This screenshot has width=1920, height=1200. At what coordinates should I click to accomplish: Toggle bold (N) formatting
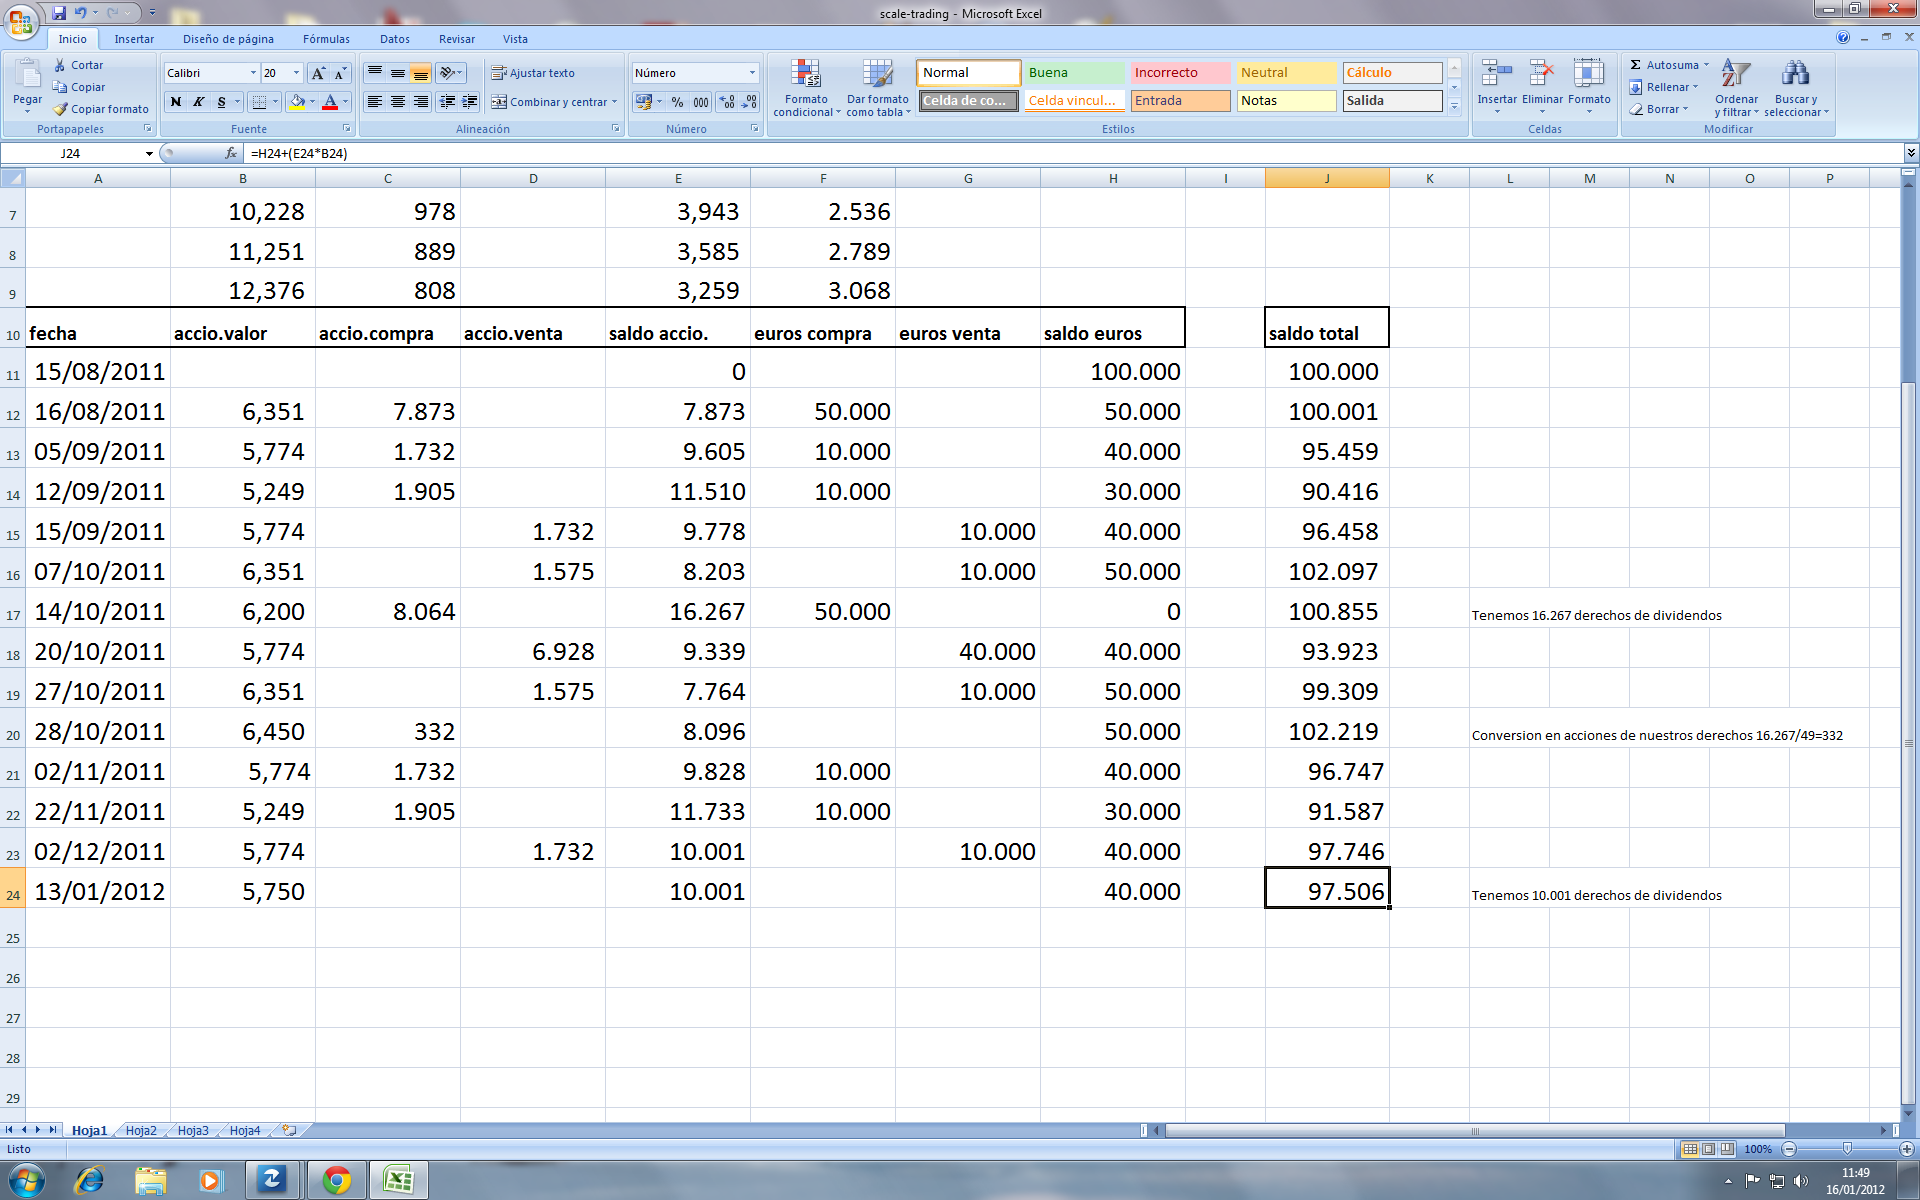(x=176, y=102)
